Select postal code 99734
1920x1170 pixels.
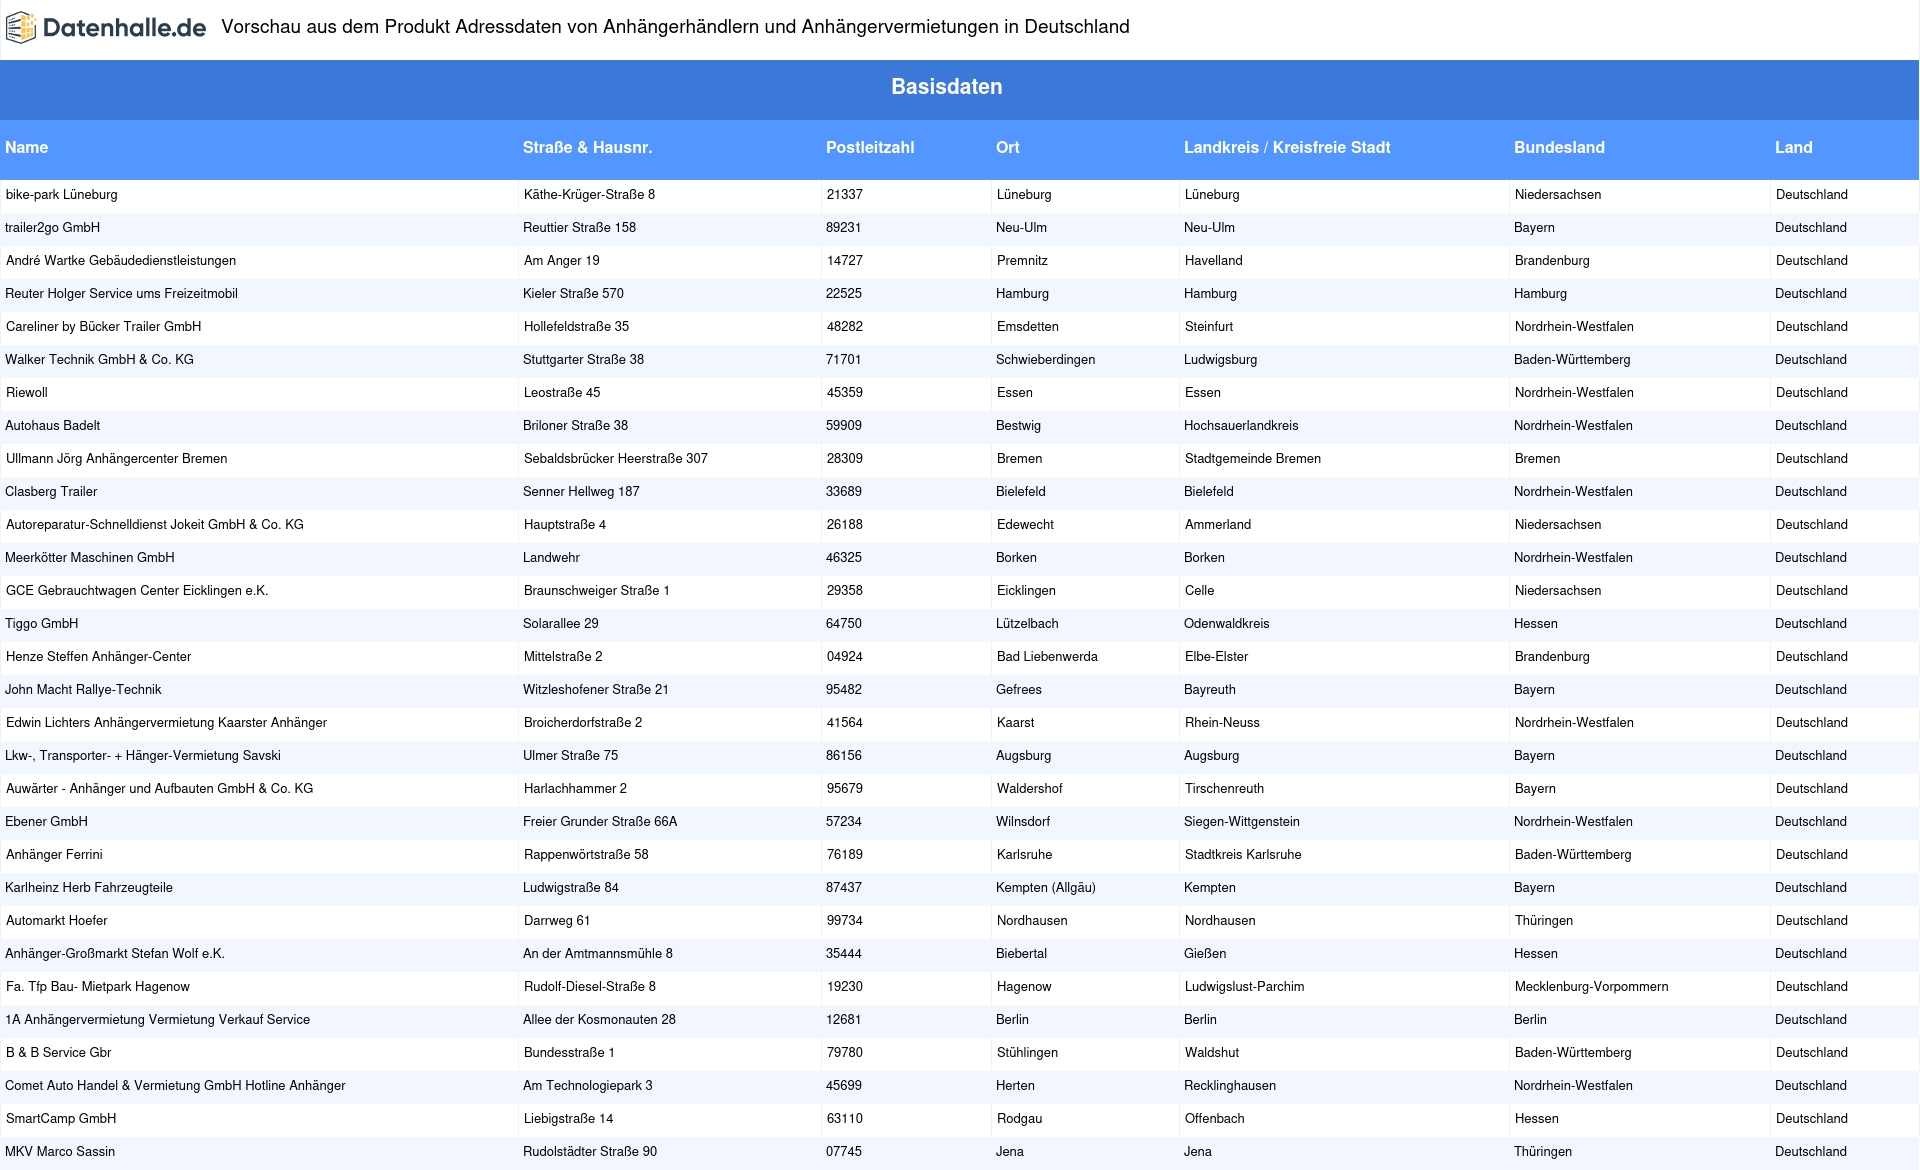pos(844,921)
